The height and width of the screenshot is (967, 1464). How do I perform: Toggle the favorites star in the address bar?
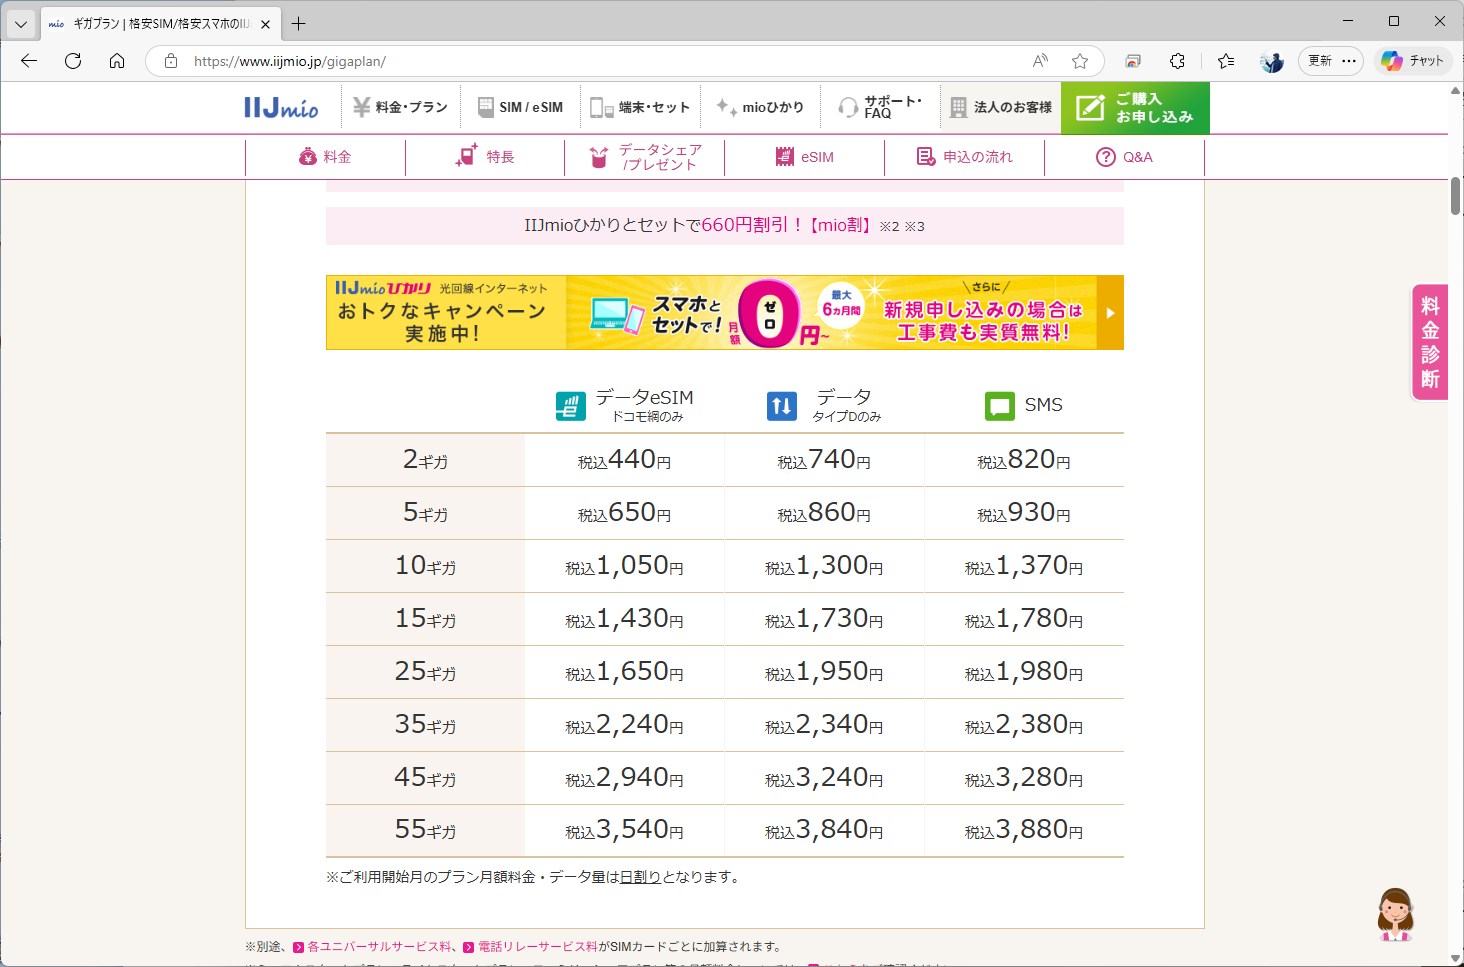[1080, 61]
